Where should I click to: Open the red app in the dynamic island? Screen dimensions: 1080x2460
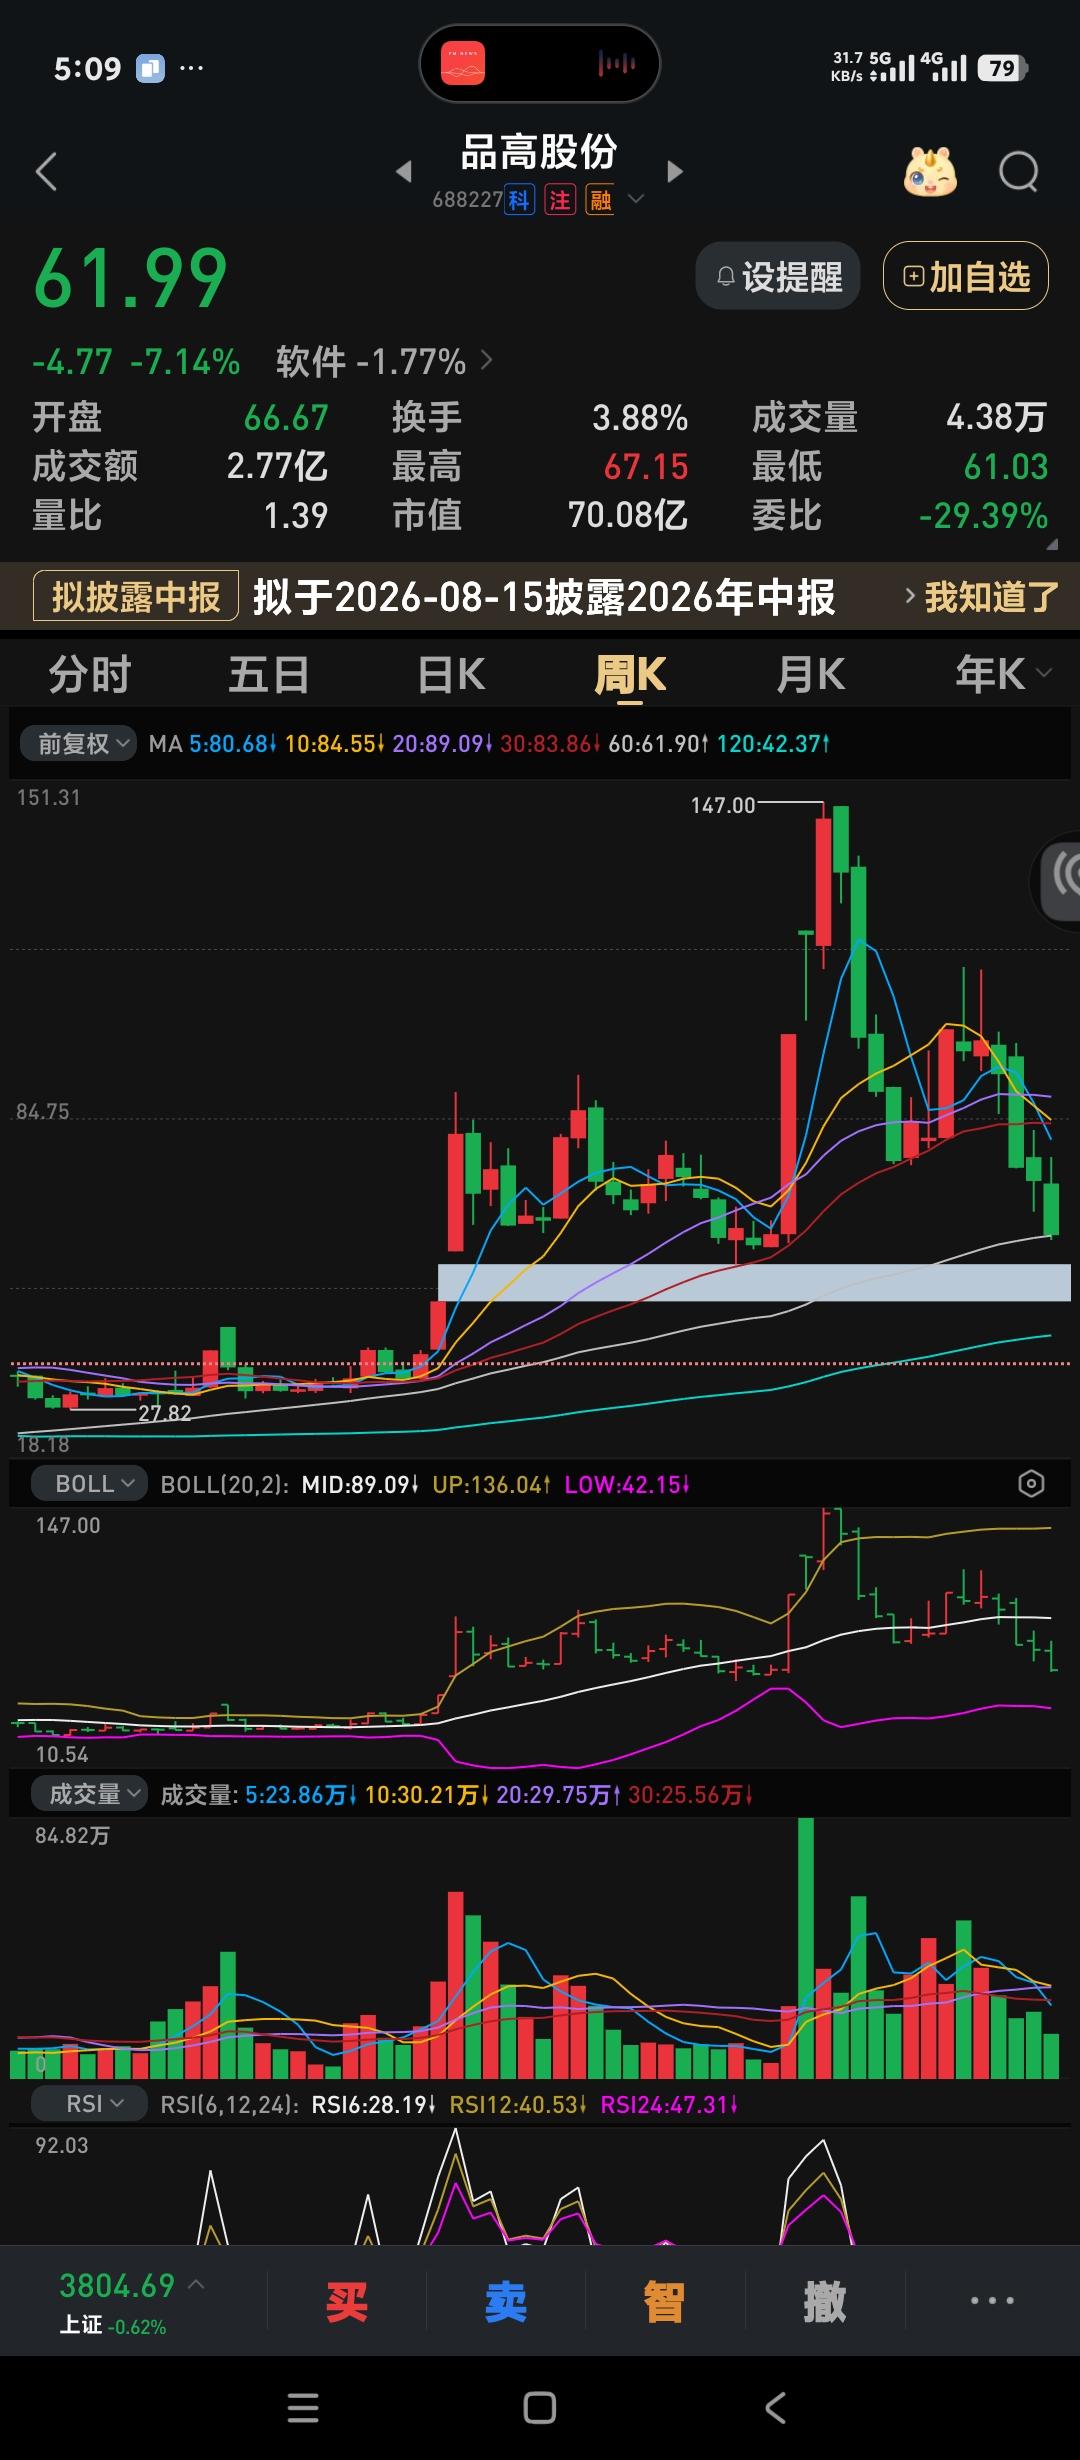462,64
